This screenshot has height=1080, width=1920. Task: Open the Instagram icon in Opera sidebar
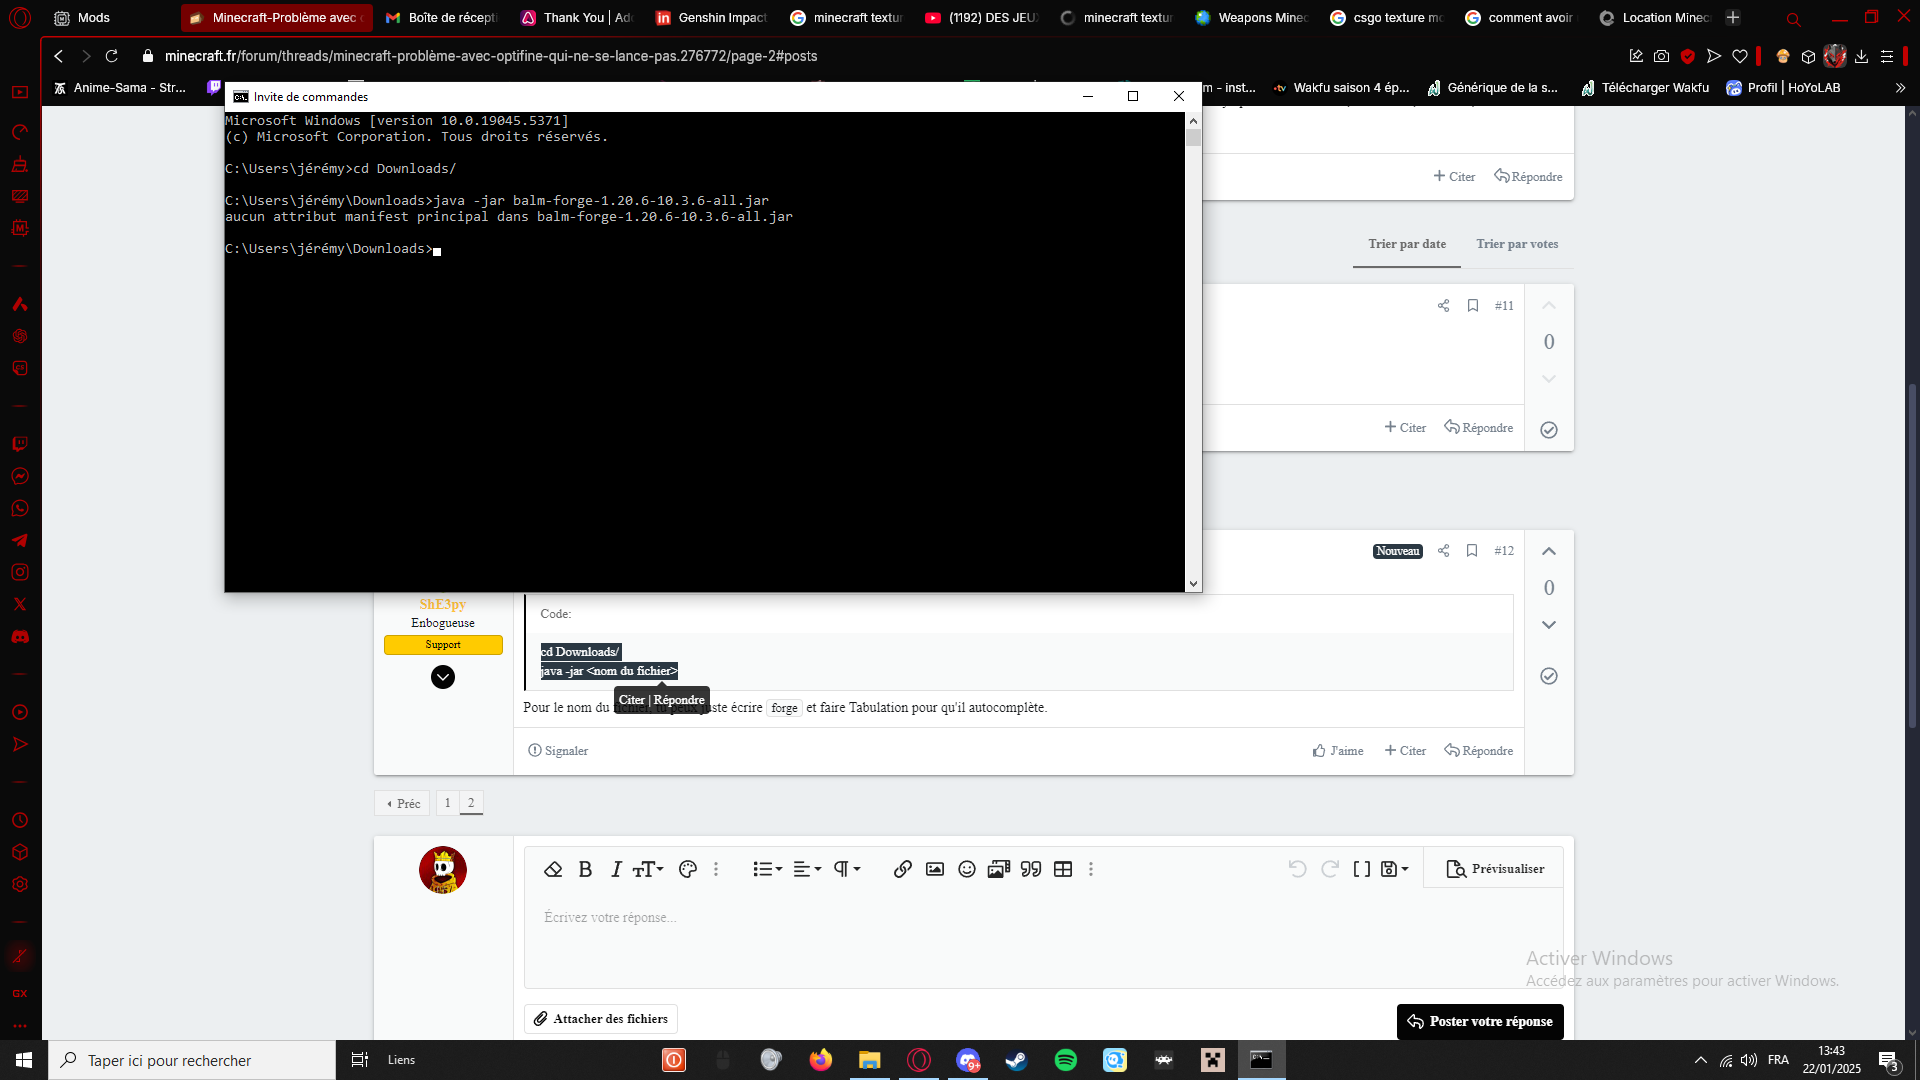tap(20, 572)
